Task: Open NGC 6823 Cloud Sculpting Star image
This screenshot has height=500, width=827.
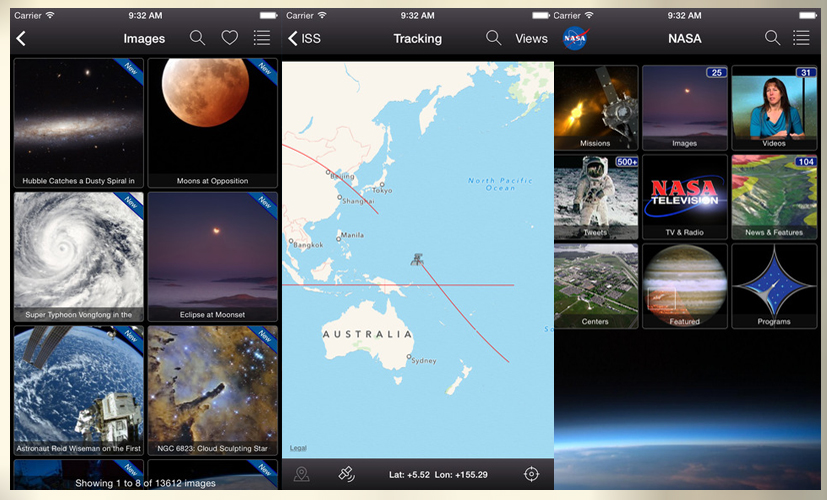Action: pos(213,391)
